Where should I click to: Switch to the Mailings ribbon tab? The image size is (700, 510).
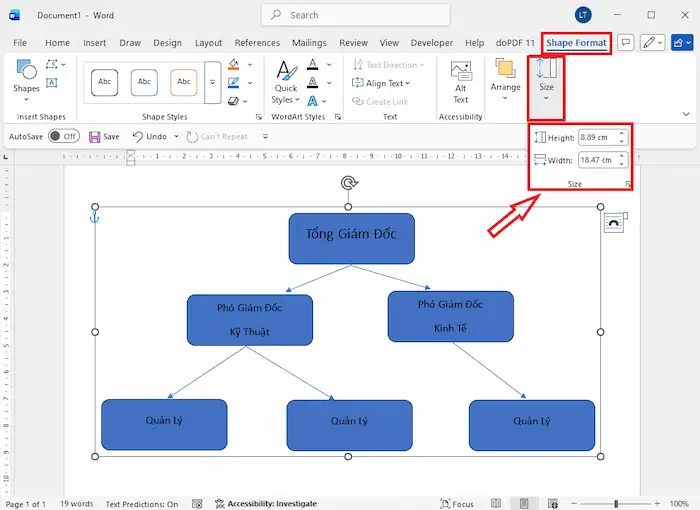coord(309,43)
